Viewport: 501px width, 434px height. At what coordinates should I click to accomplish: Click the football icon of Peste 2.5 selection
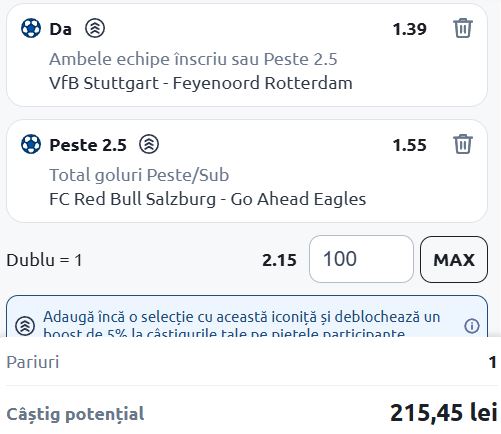coord(31,144)
